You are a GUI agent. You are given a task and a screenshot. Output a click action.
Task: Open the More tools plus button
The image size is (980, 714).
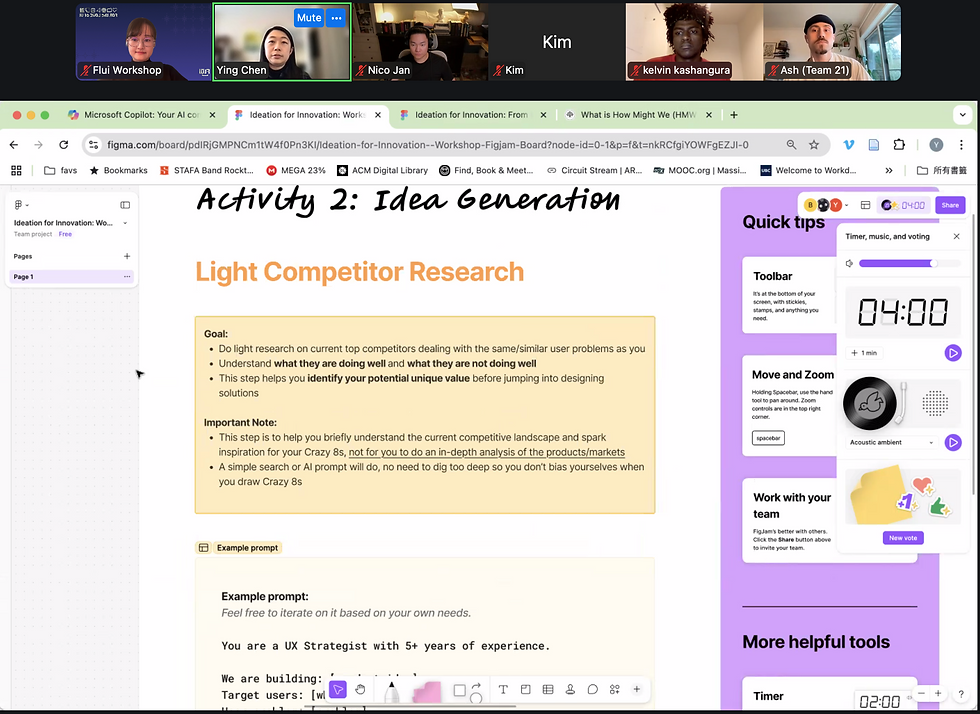pos(637,689)
